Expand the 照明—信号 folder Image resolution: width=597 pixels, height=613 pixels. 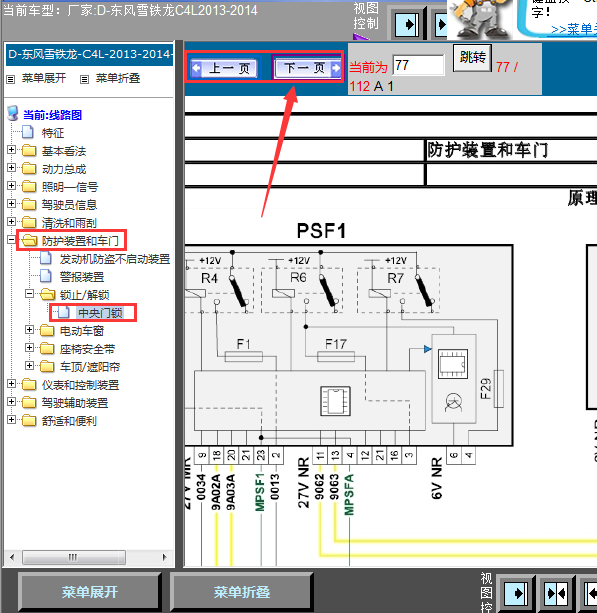[x=11, y=185]
